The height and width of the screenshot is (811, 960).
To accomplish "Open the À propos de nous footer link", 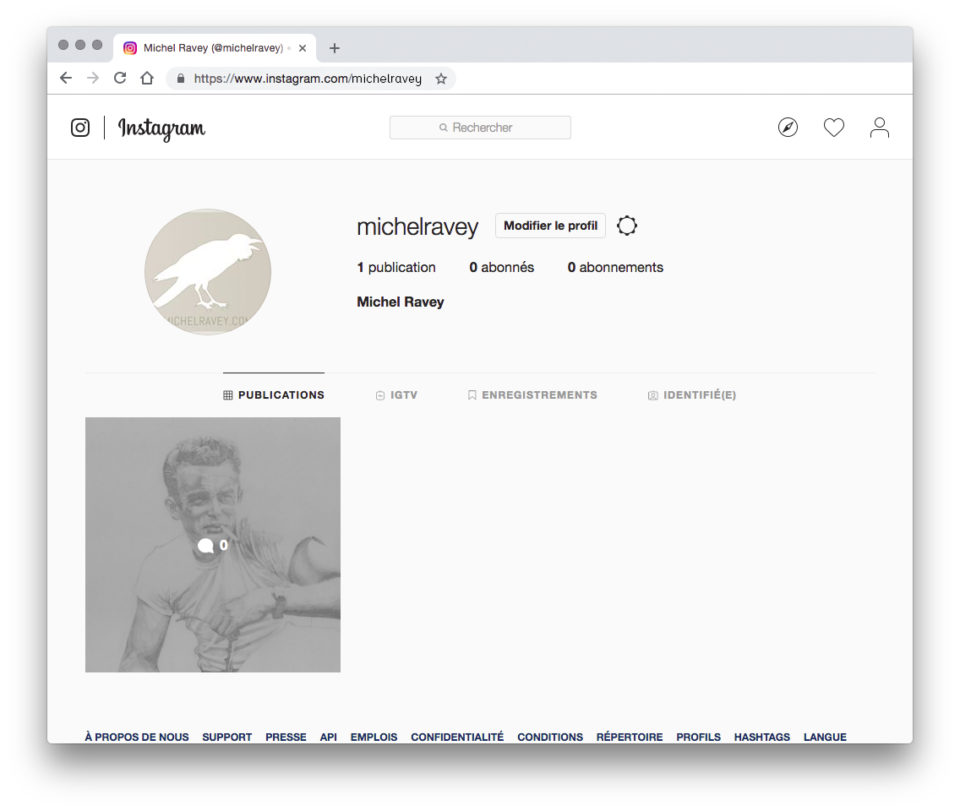I will click(x=137, y=737).
